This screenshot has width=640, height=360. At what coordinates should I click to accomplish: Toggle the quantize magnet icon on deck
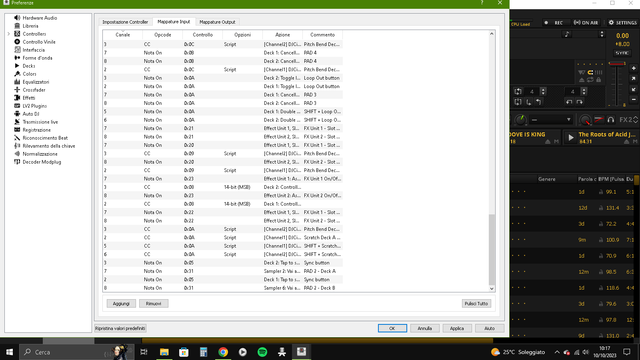(590, 73)
